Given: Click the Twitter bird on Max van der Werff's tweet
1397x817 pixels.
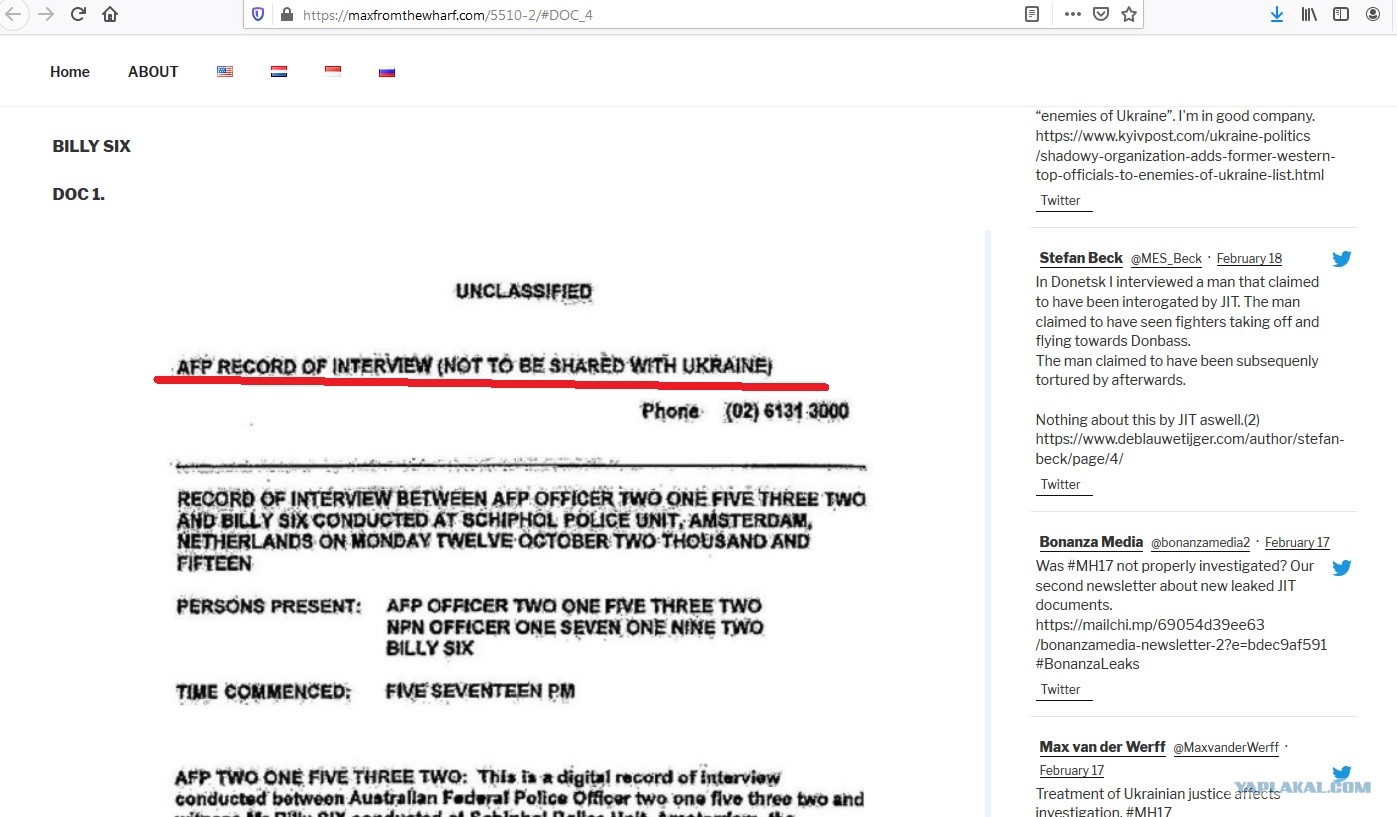Looking at the screenshot, I should coord(1342,773).
